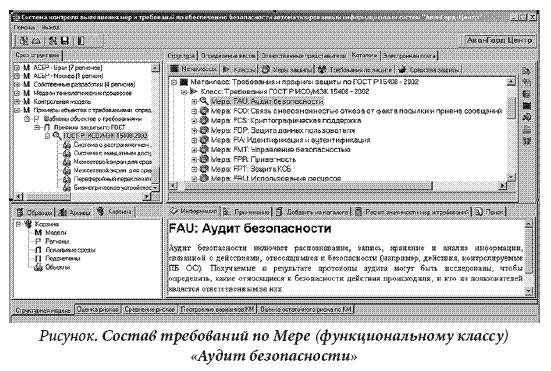Click the black square icon in the right vertical toolbar
This screenshot has width=551, height=371.
point(526,106)
